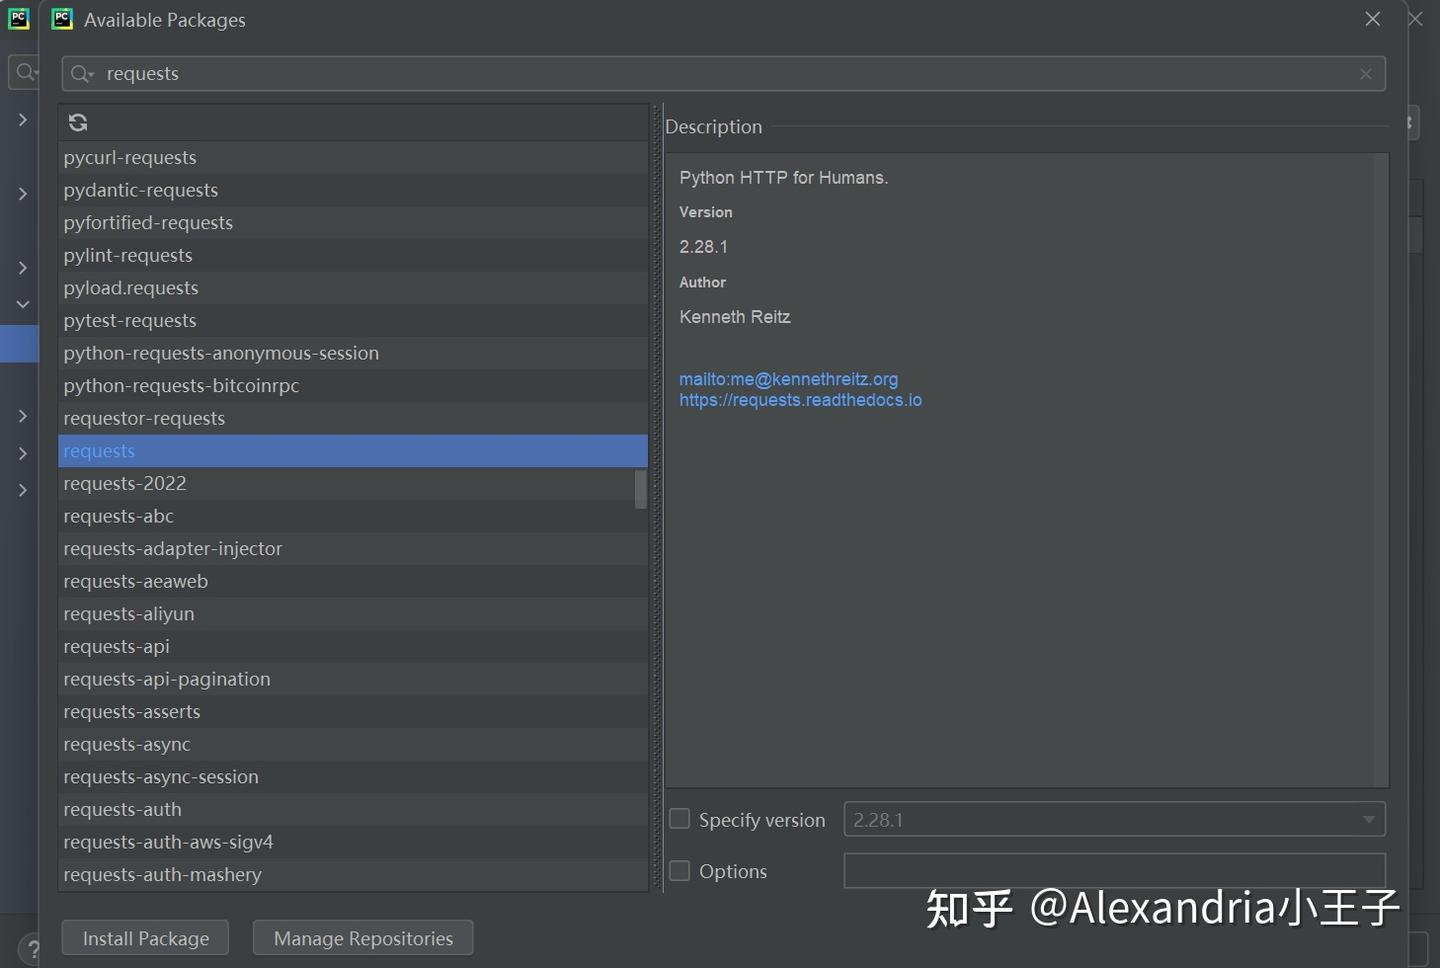Select requests-auth-aws-sigv4 package
The width and height of the screenshot is (1440, 968).
point(353,842)
